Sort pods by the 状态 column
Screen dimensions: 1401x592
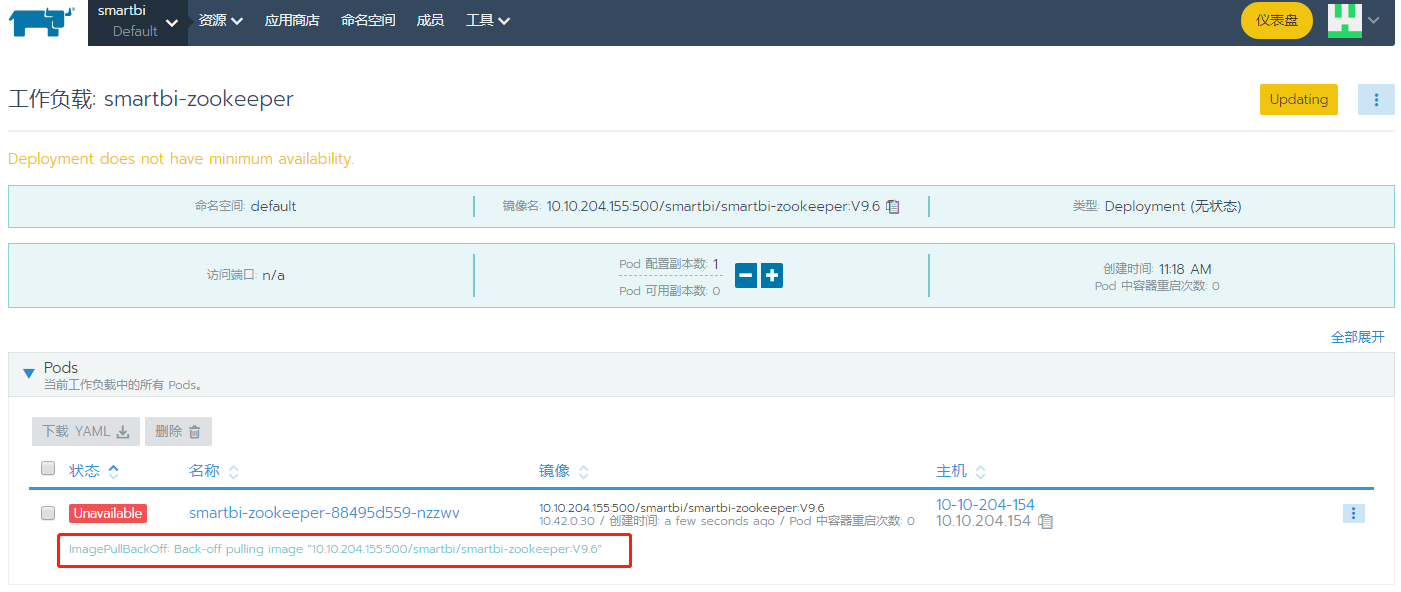(94, 470)
